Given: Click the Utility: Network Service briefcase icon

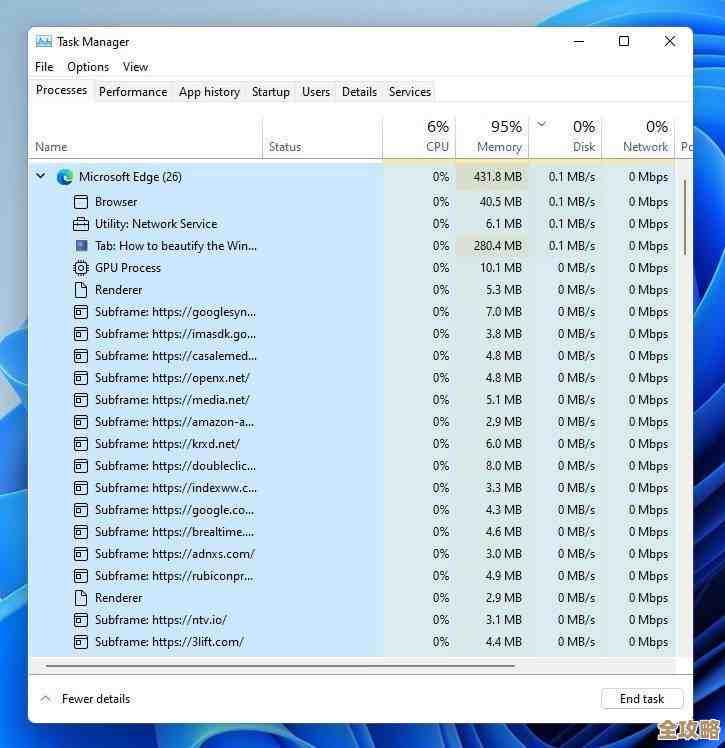Looking at the screenshot, I should 81,224.
